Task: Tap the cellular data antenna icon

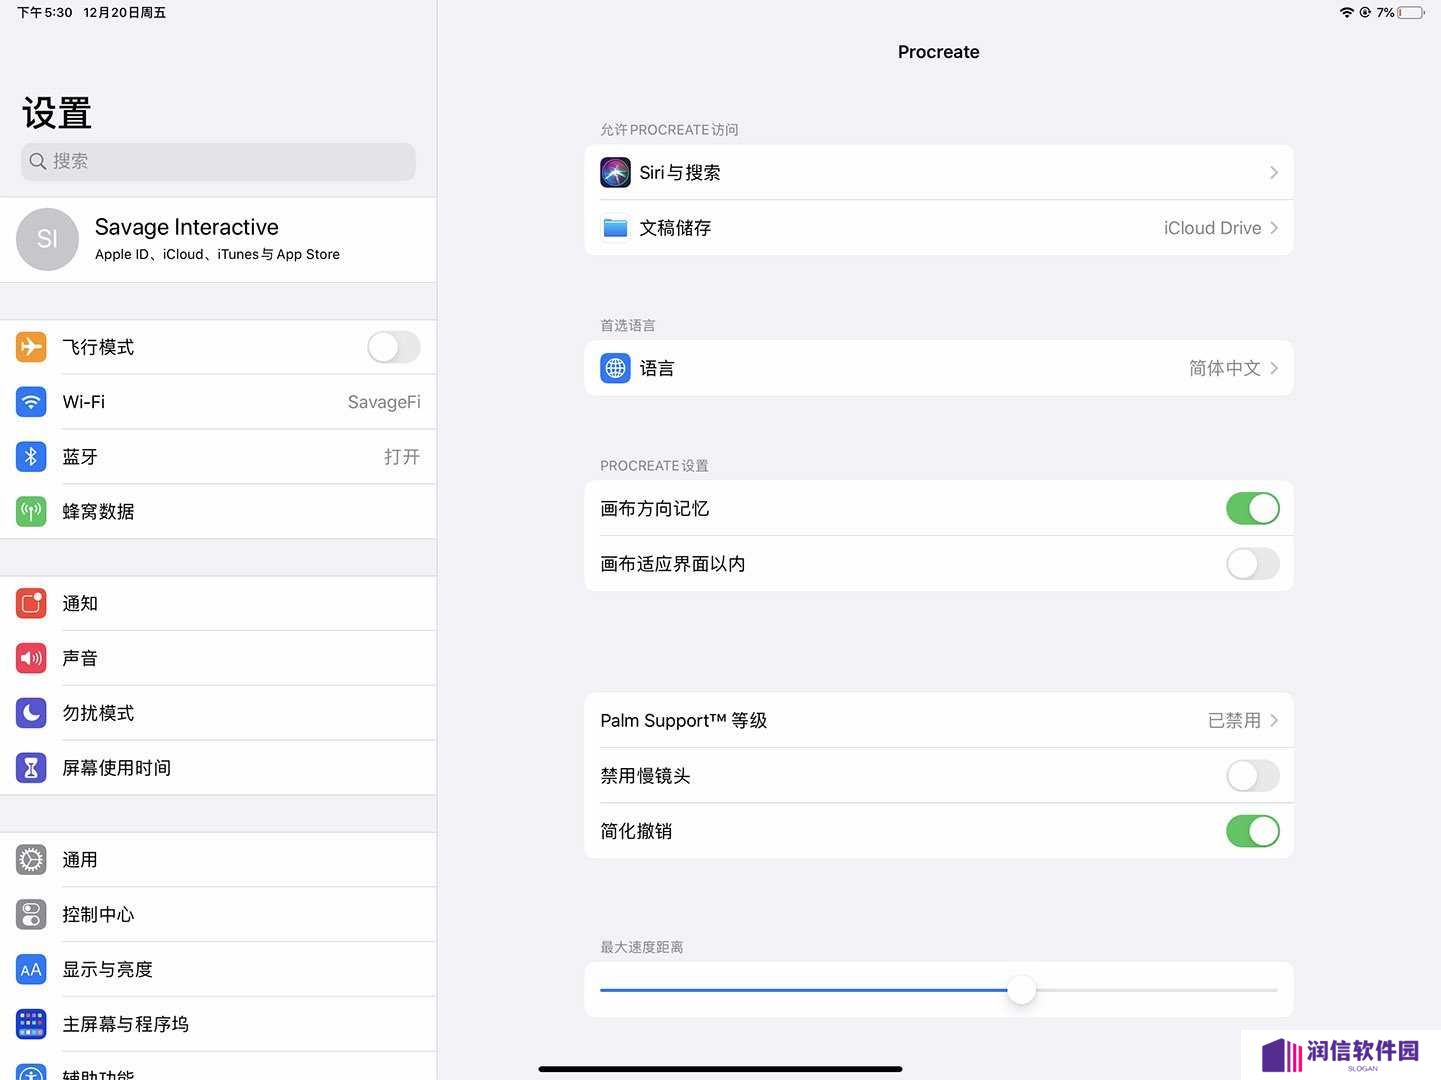Action: coord(31,512)
